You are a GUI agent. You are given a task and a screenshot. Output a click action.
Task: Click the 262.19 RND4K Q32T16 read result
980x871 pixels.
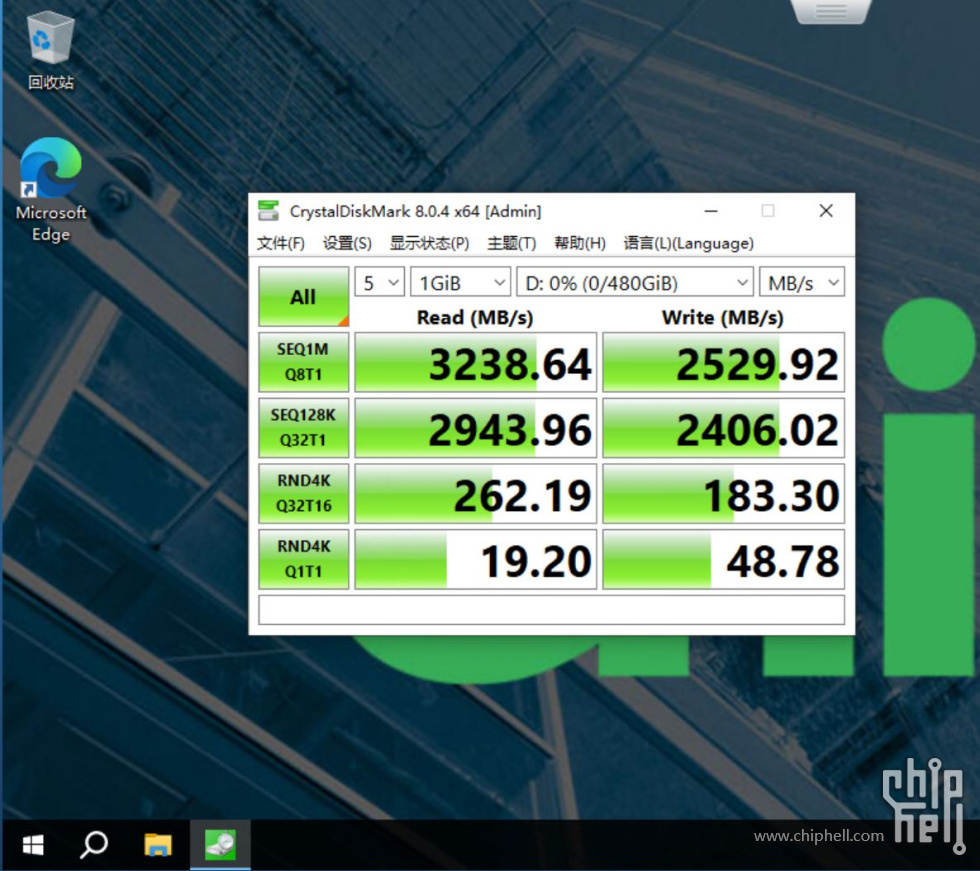[x=476, y=494]
